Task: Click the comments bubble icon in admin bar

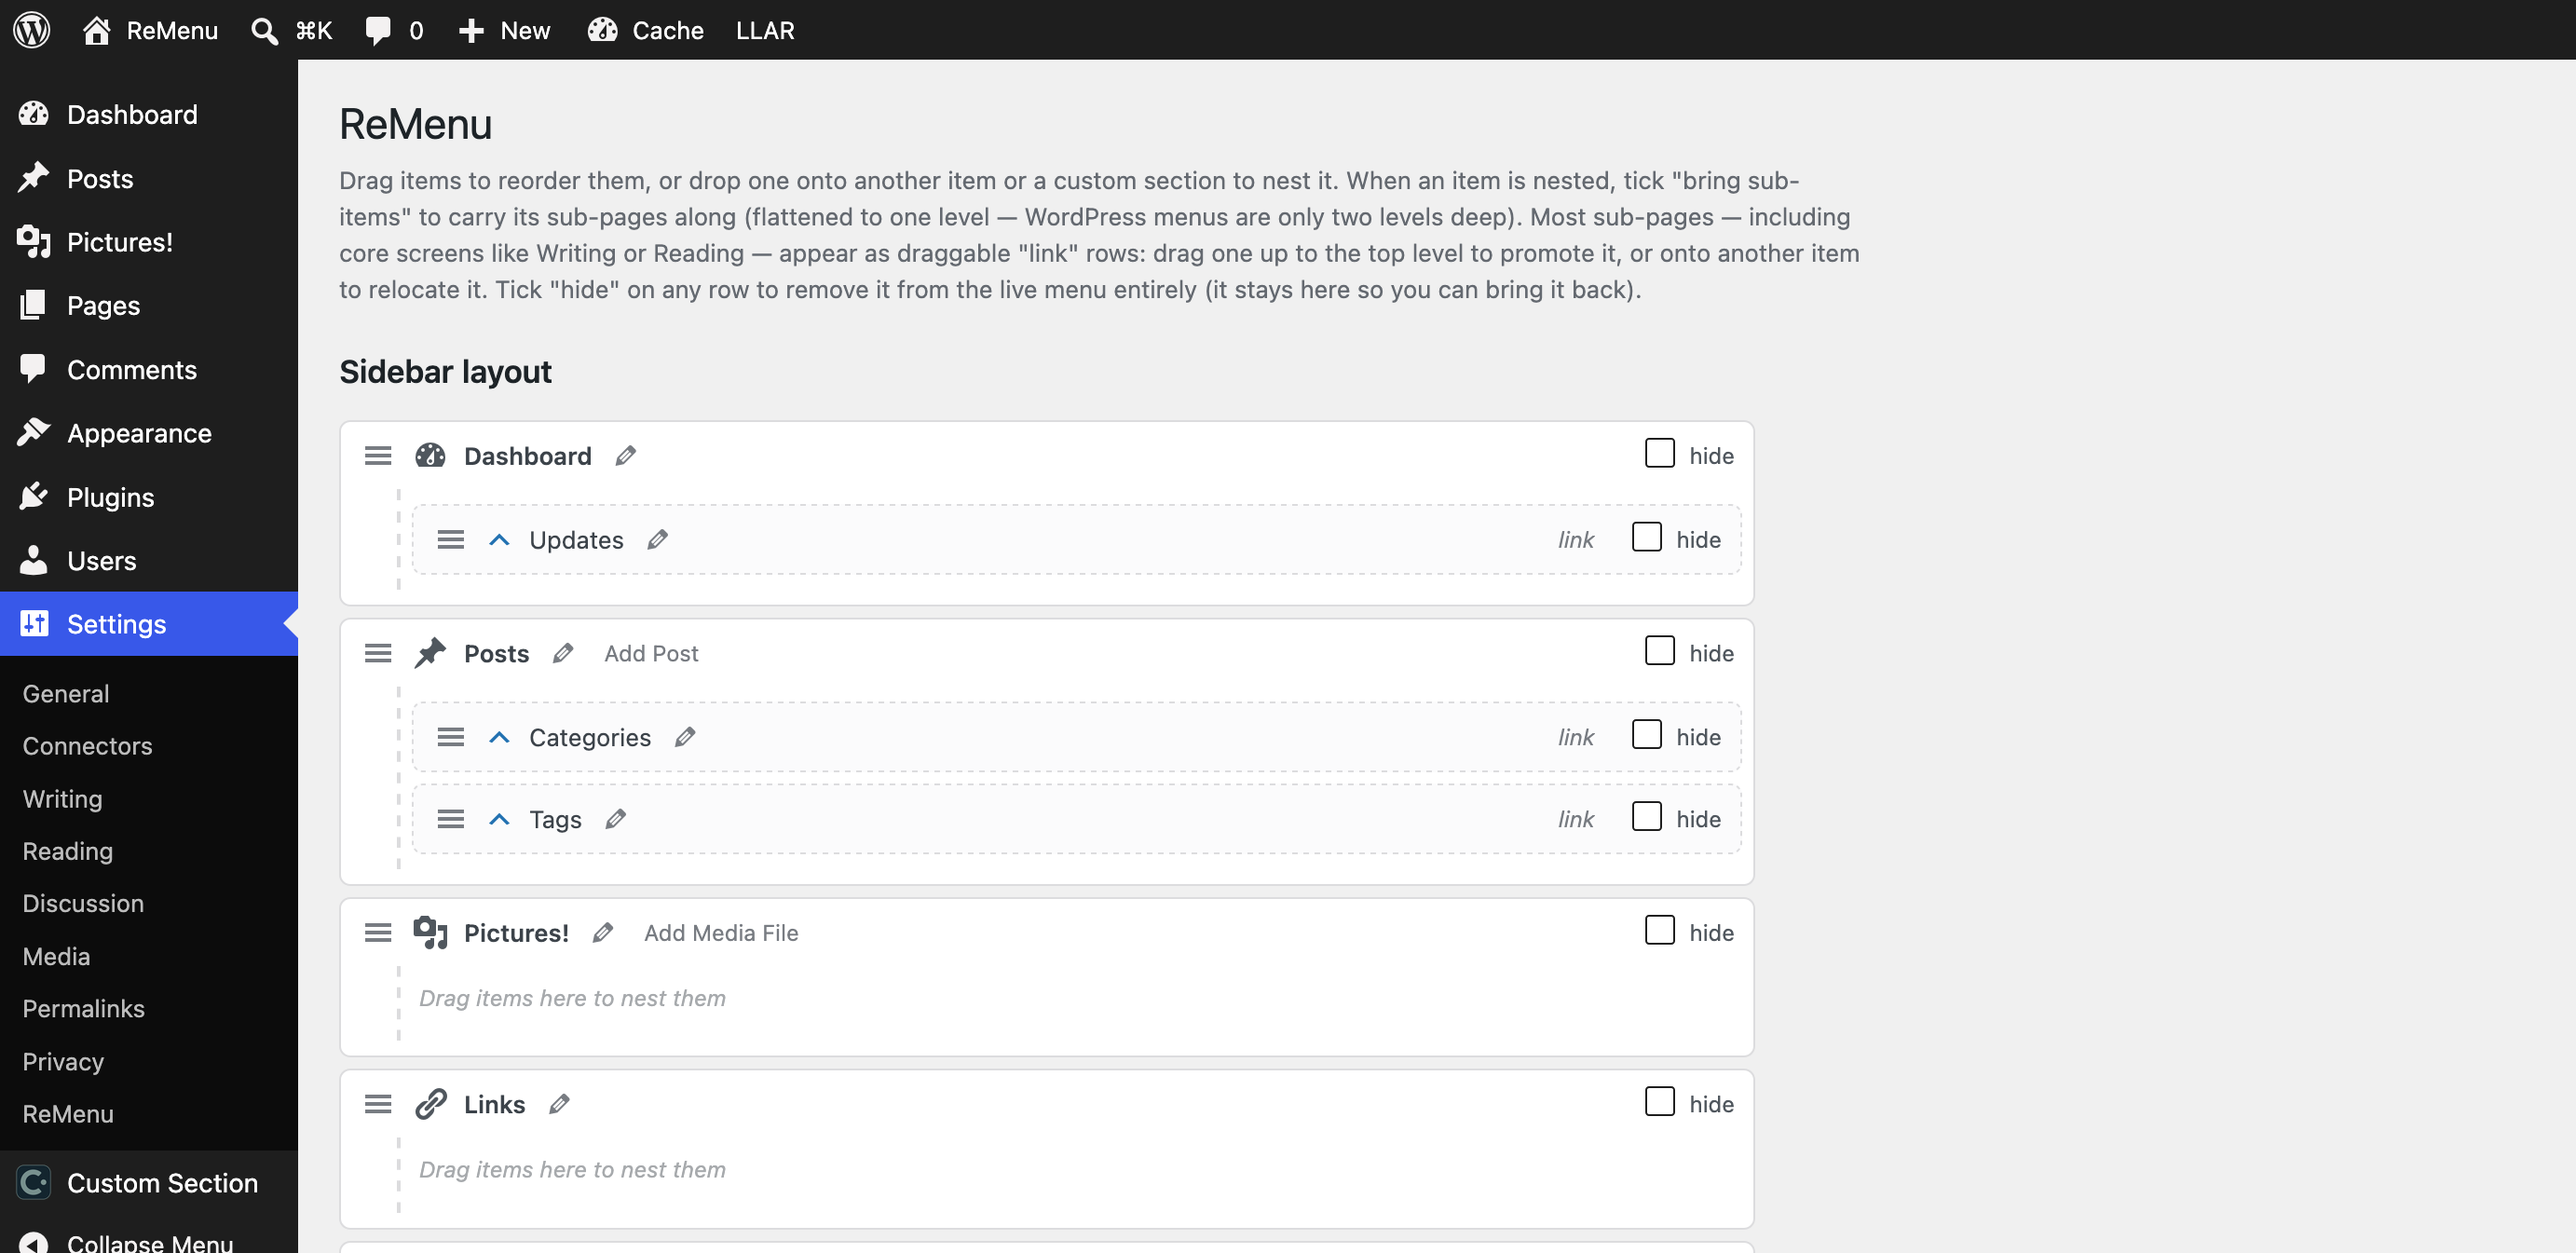Action: pyautogui.click(x=378, y=30)
